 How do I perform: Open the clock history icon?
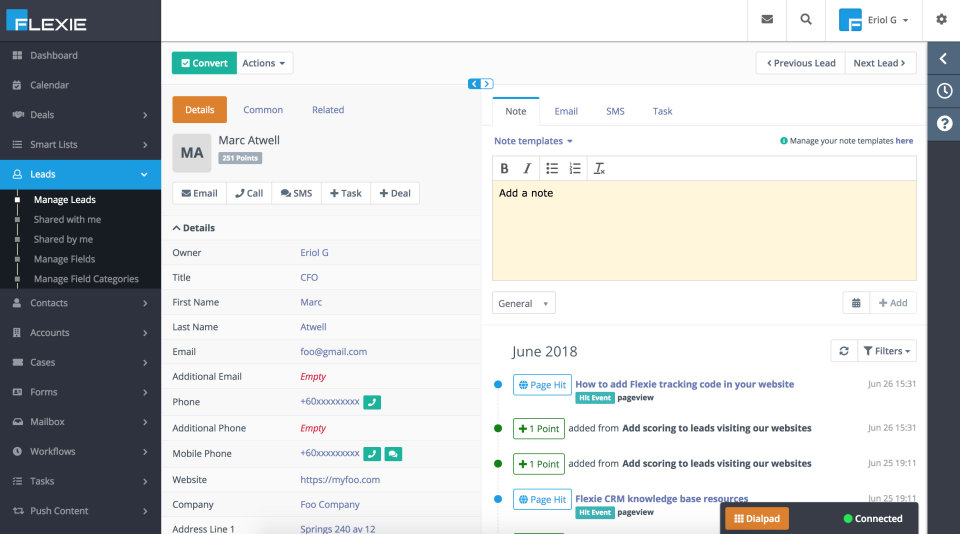click(944, 91)
